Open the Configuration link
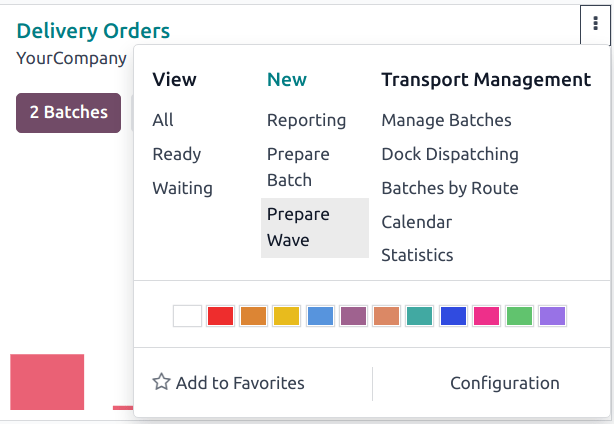 click(x=504, y=383)
